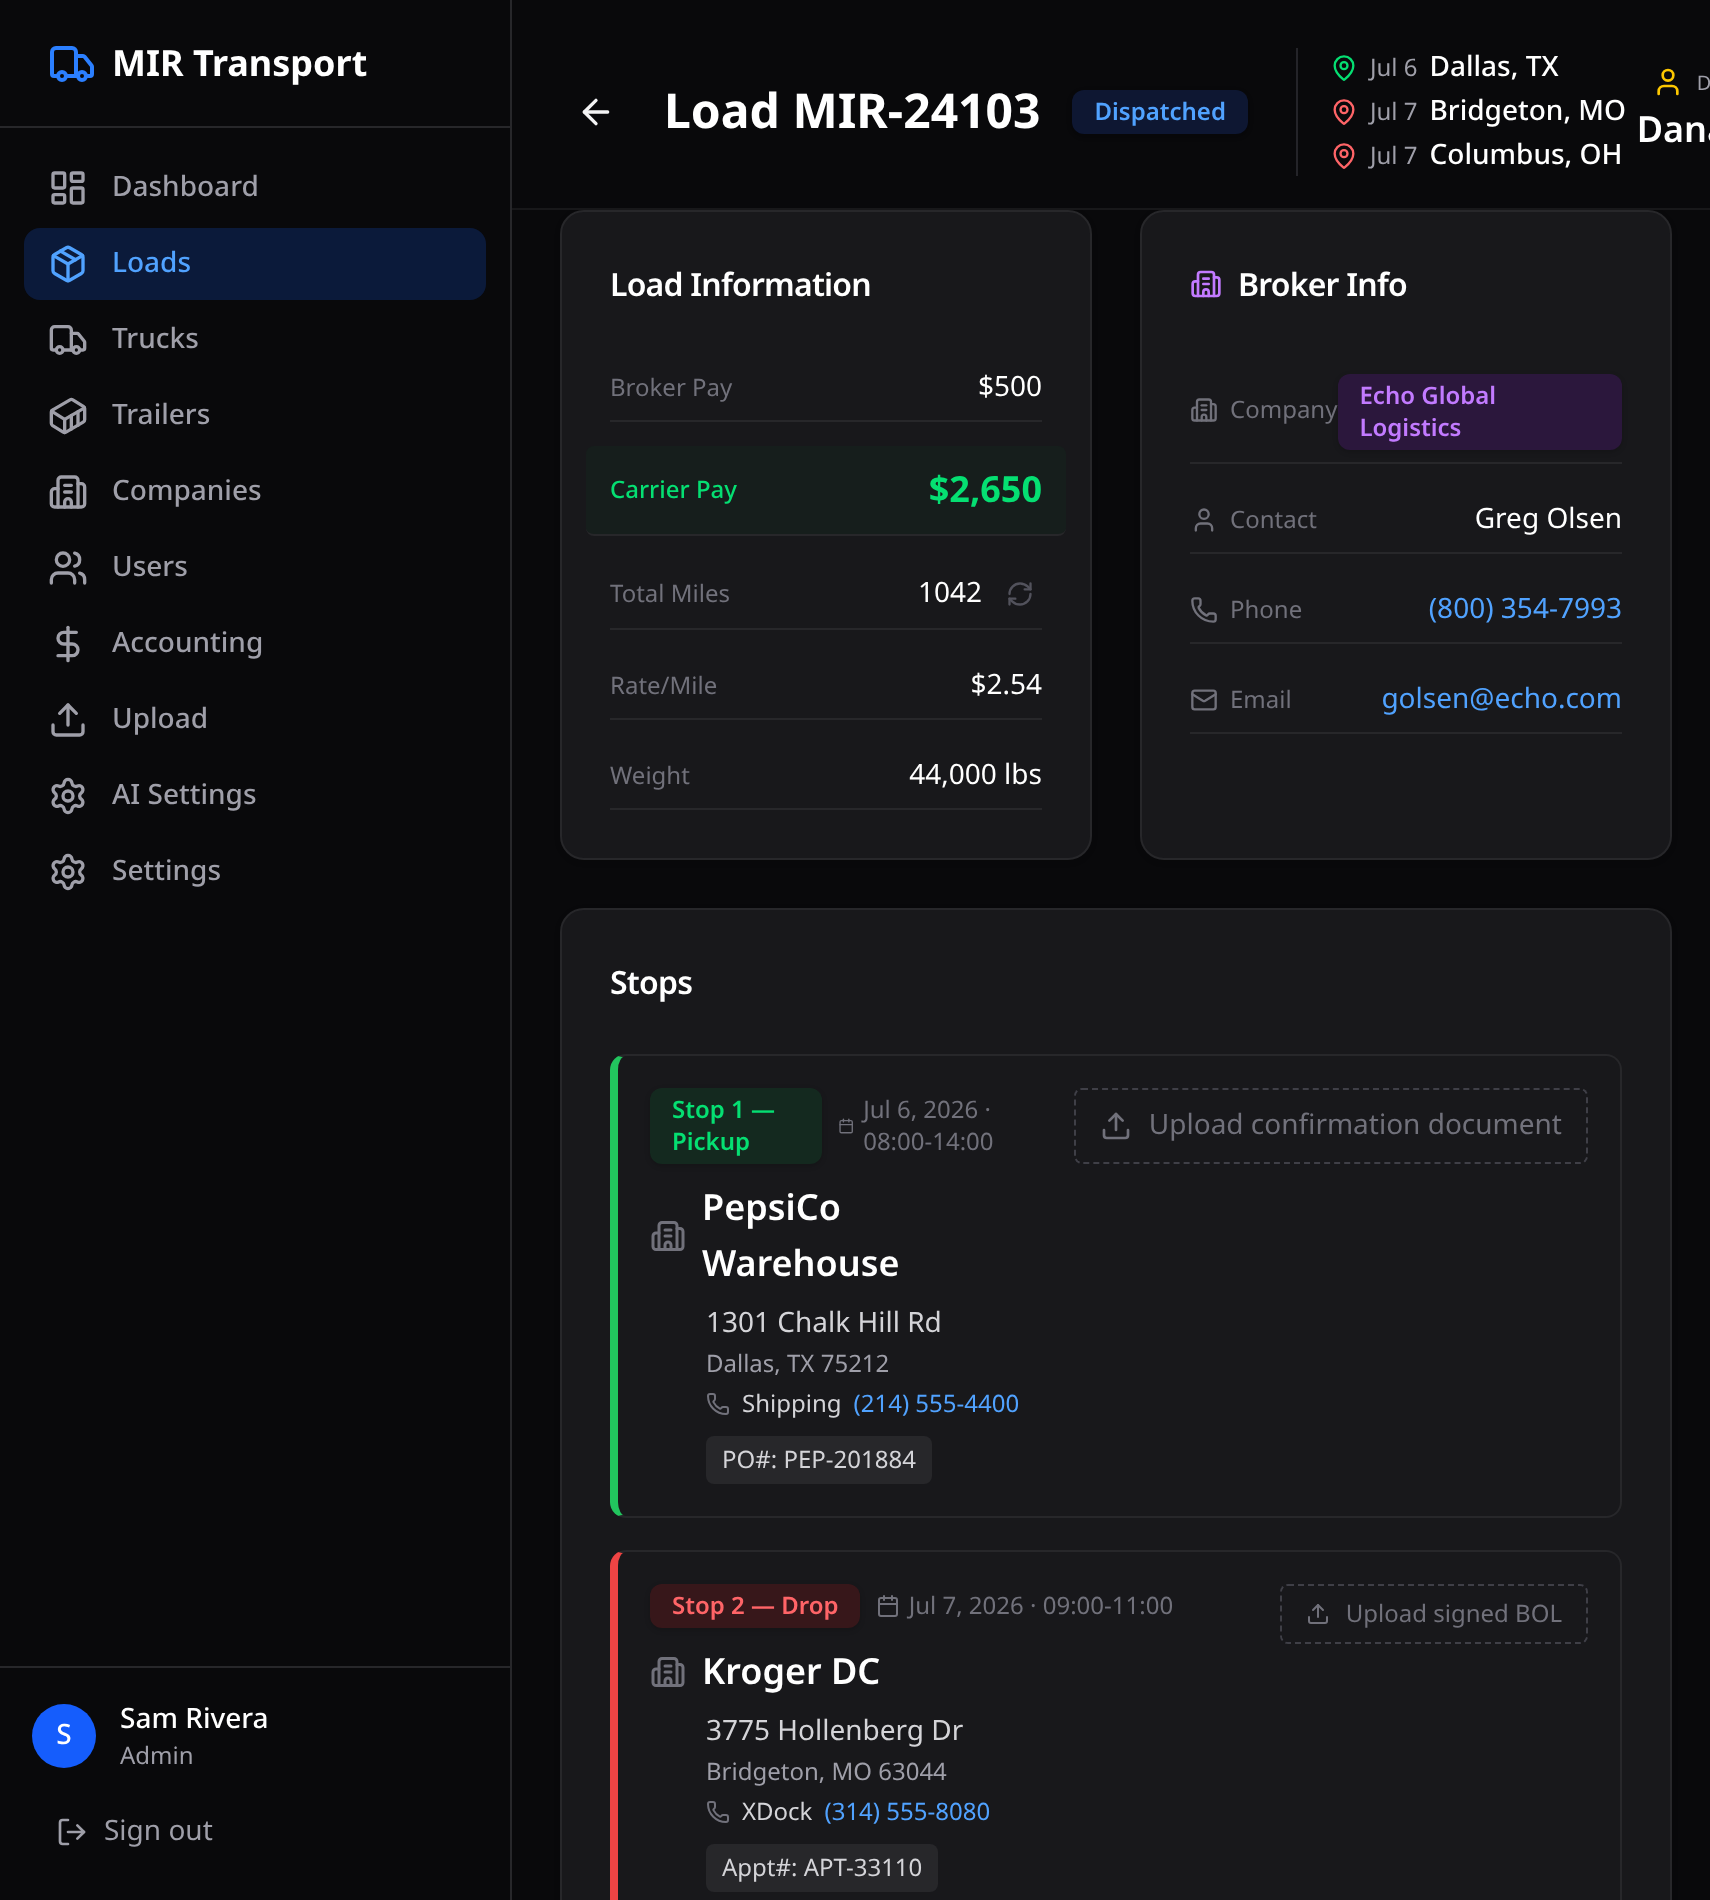The width and height of the screenshot is (1710, 1900).
Task: Click the Dallas, TX pickup pin icon
Action: [x=1344, y=68]
